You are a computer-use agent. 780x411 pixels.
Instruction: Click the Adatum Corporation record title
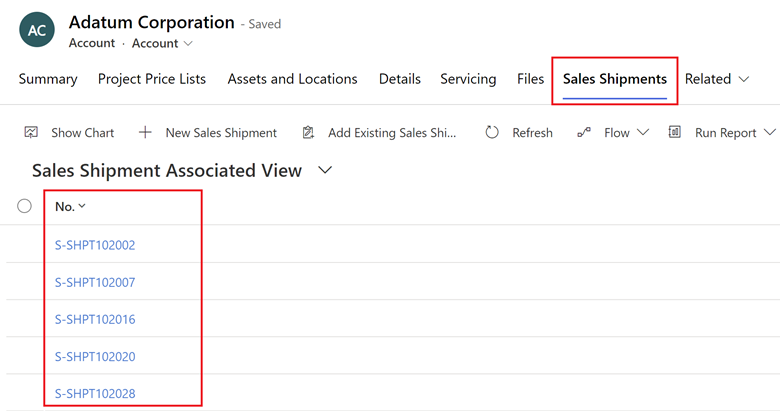coord(152,22)
